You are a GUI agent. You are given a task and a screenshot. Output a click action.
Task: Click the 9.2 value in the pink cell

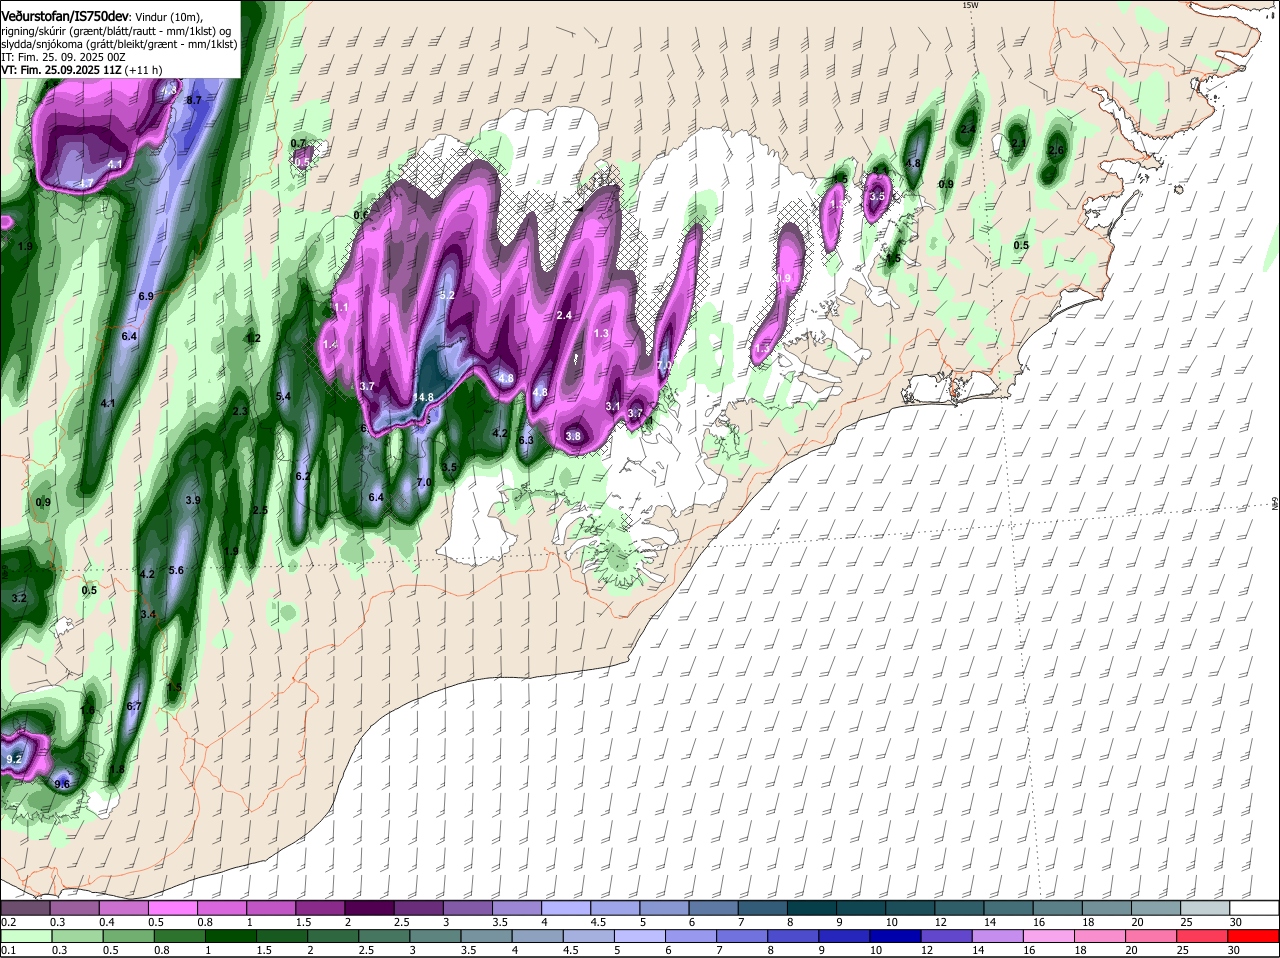click(x=14, y=760)
